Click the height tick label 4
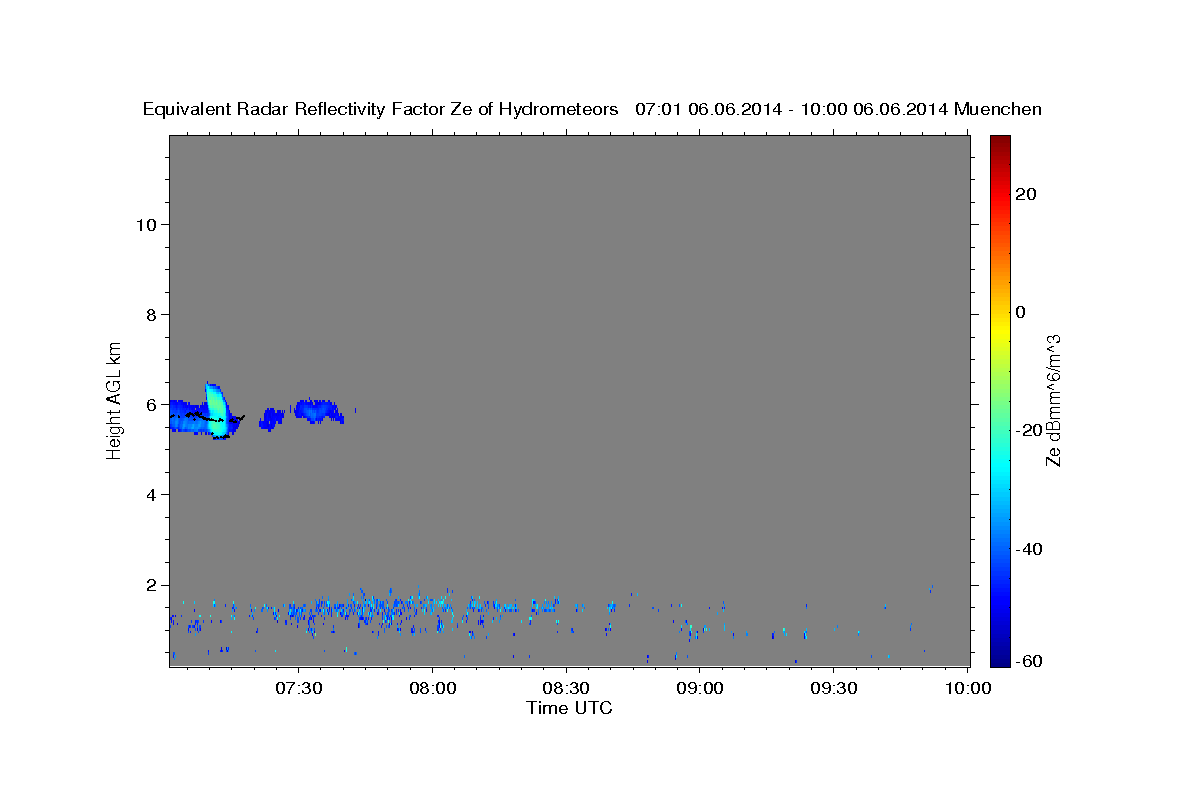Screen dimensions: 1200x800 click(150, 495)
